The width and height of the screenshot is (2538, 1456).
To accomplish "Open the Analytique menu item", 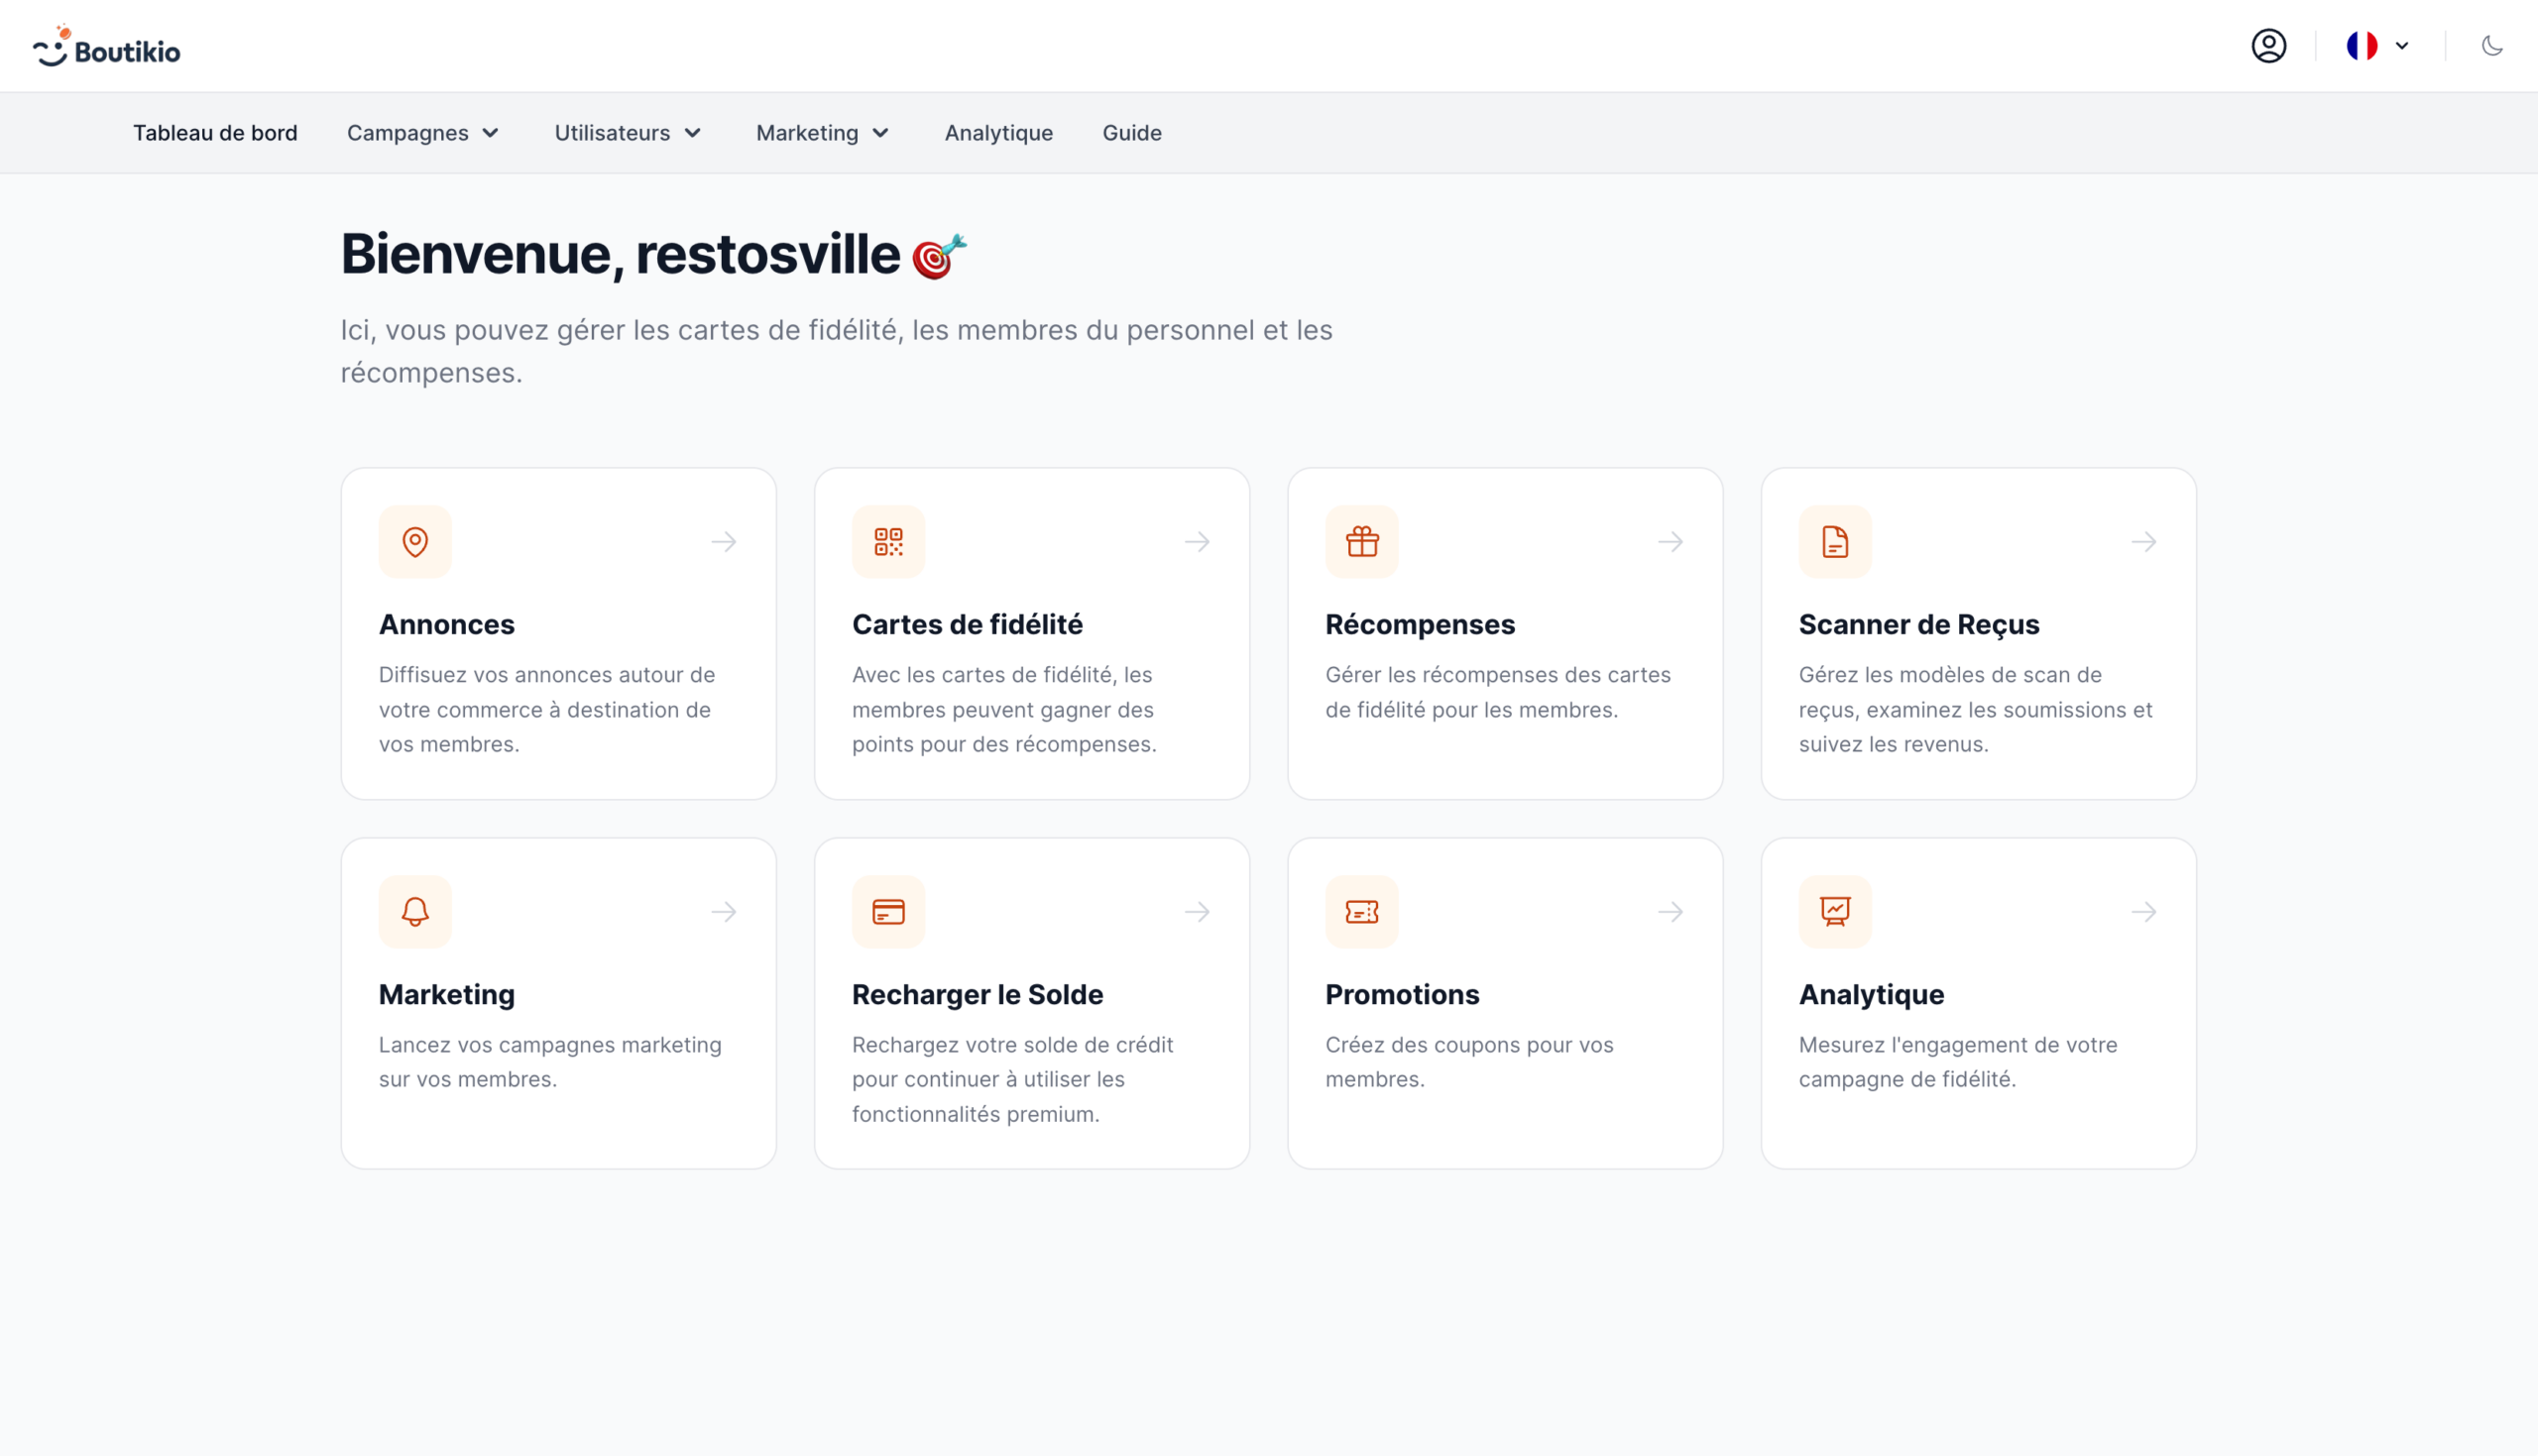I will [x=998, y=133].
